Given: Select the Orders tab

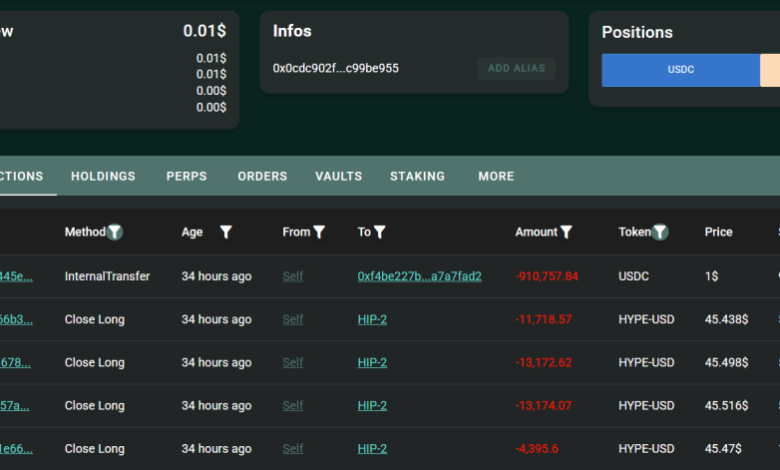Looking at the screenshot, I should click(262, 176).
